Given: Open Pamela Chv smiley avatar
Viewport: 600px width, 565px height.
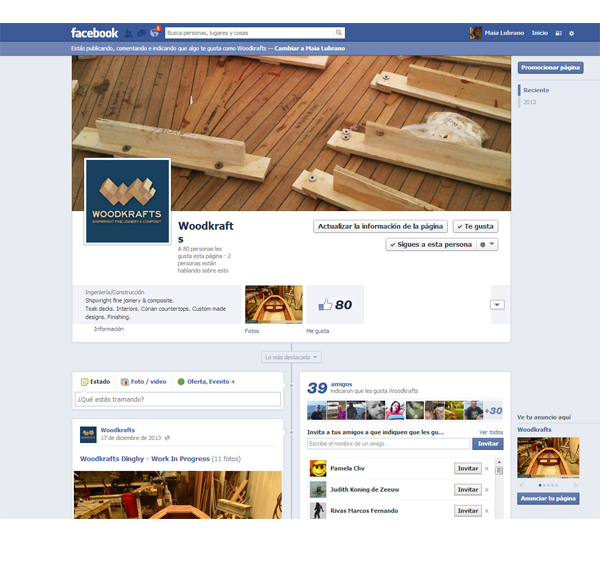Looking at the screenshot, I should (318, 469).
